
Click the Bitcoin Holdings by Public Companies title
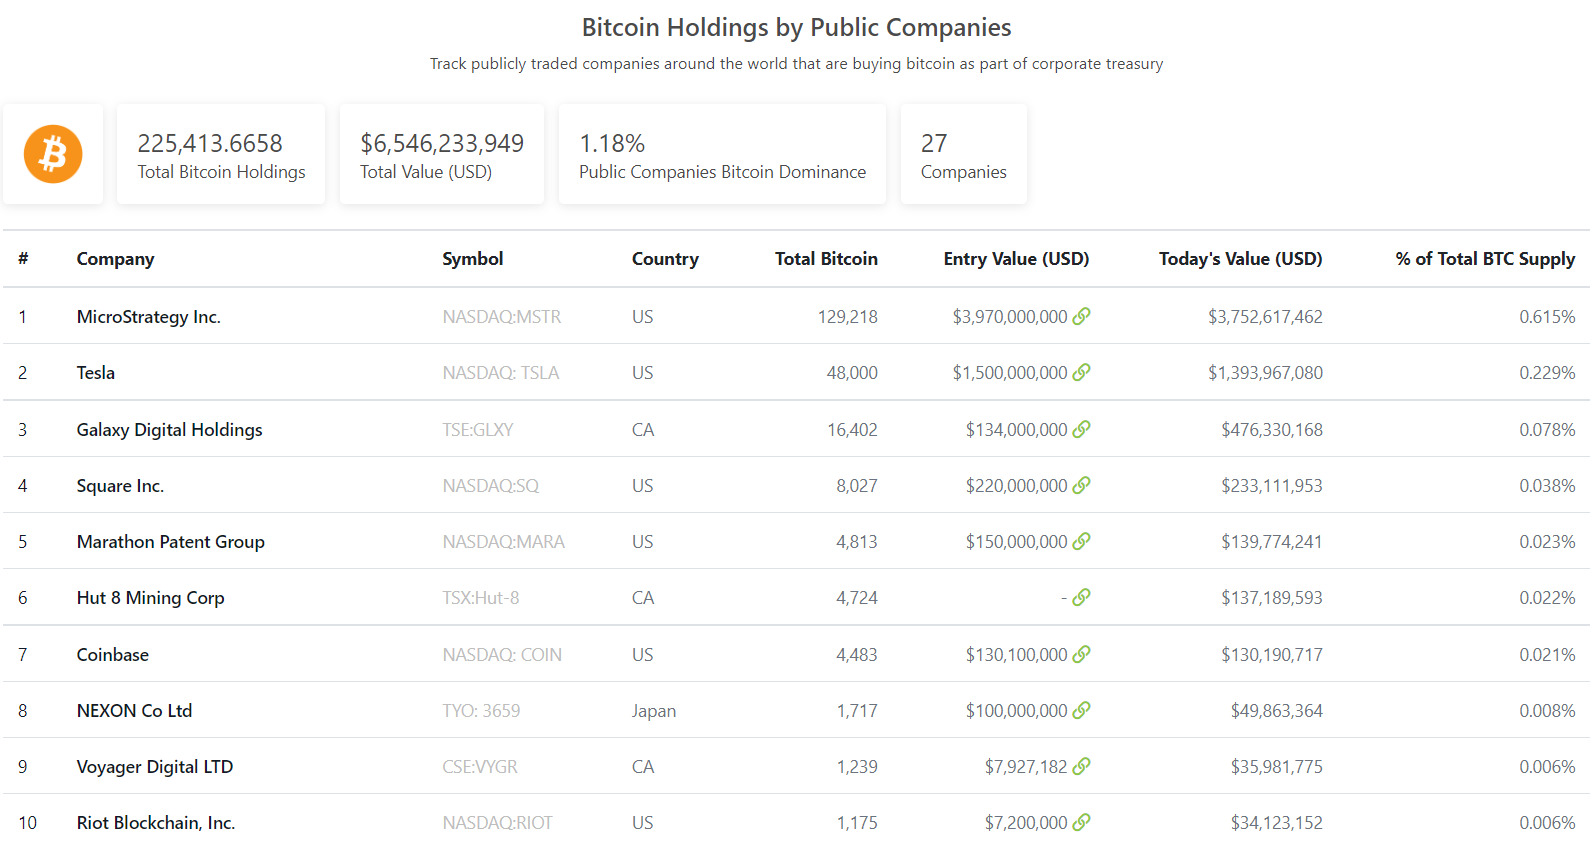point(796,27)
